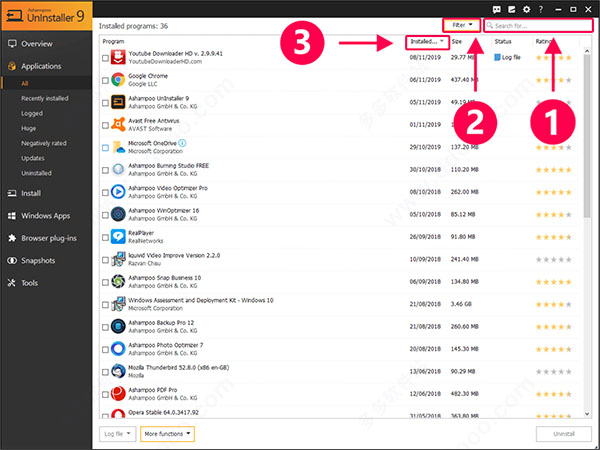Click the OneDrive info badge icon
The width and height of the screenshot is (600, 450).
tap(183, 143)
